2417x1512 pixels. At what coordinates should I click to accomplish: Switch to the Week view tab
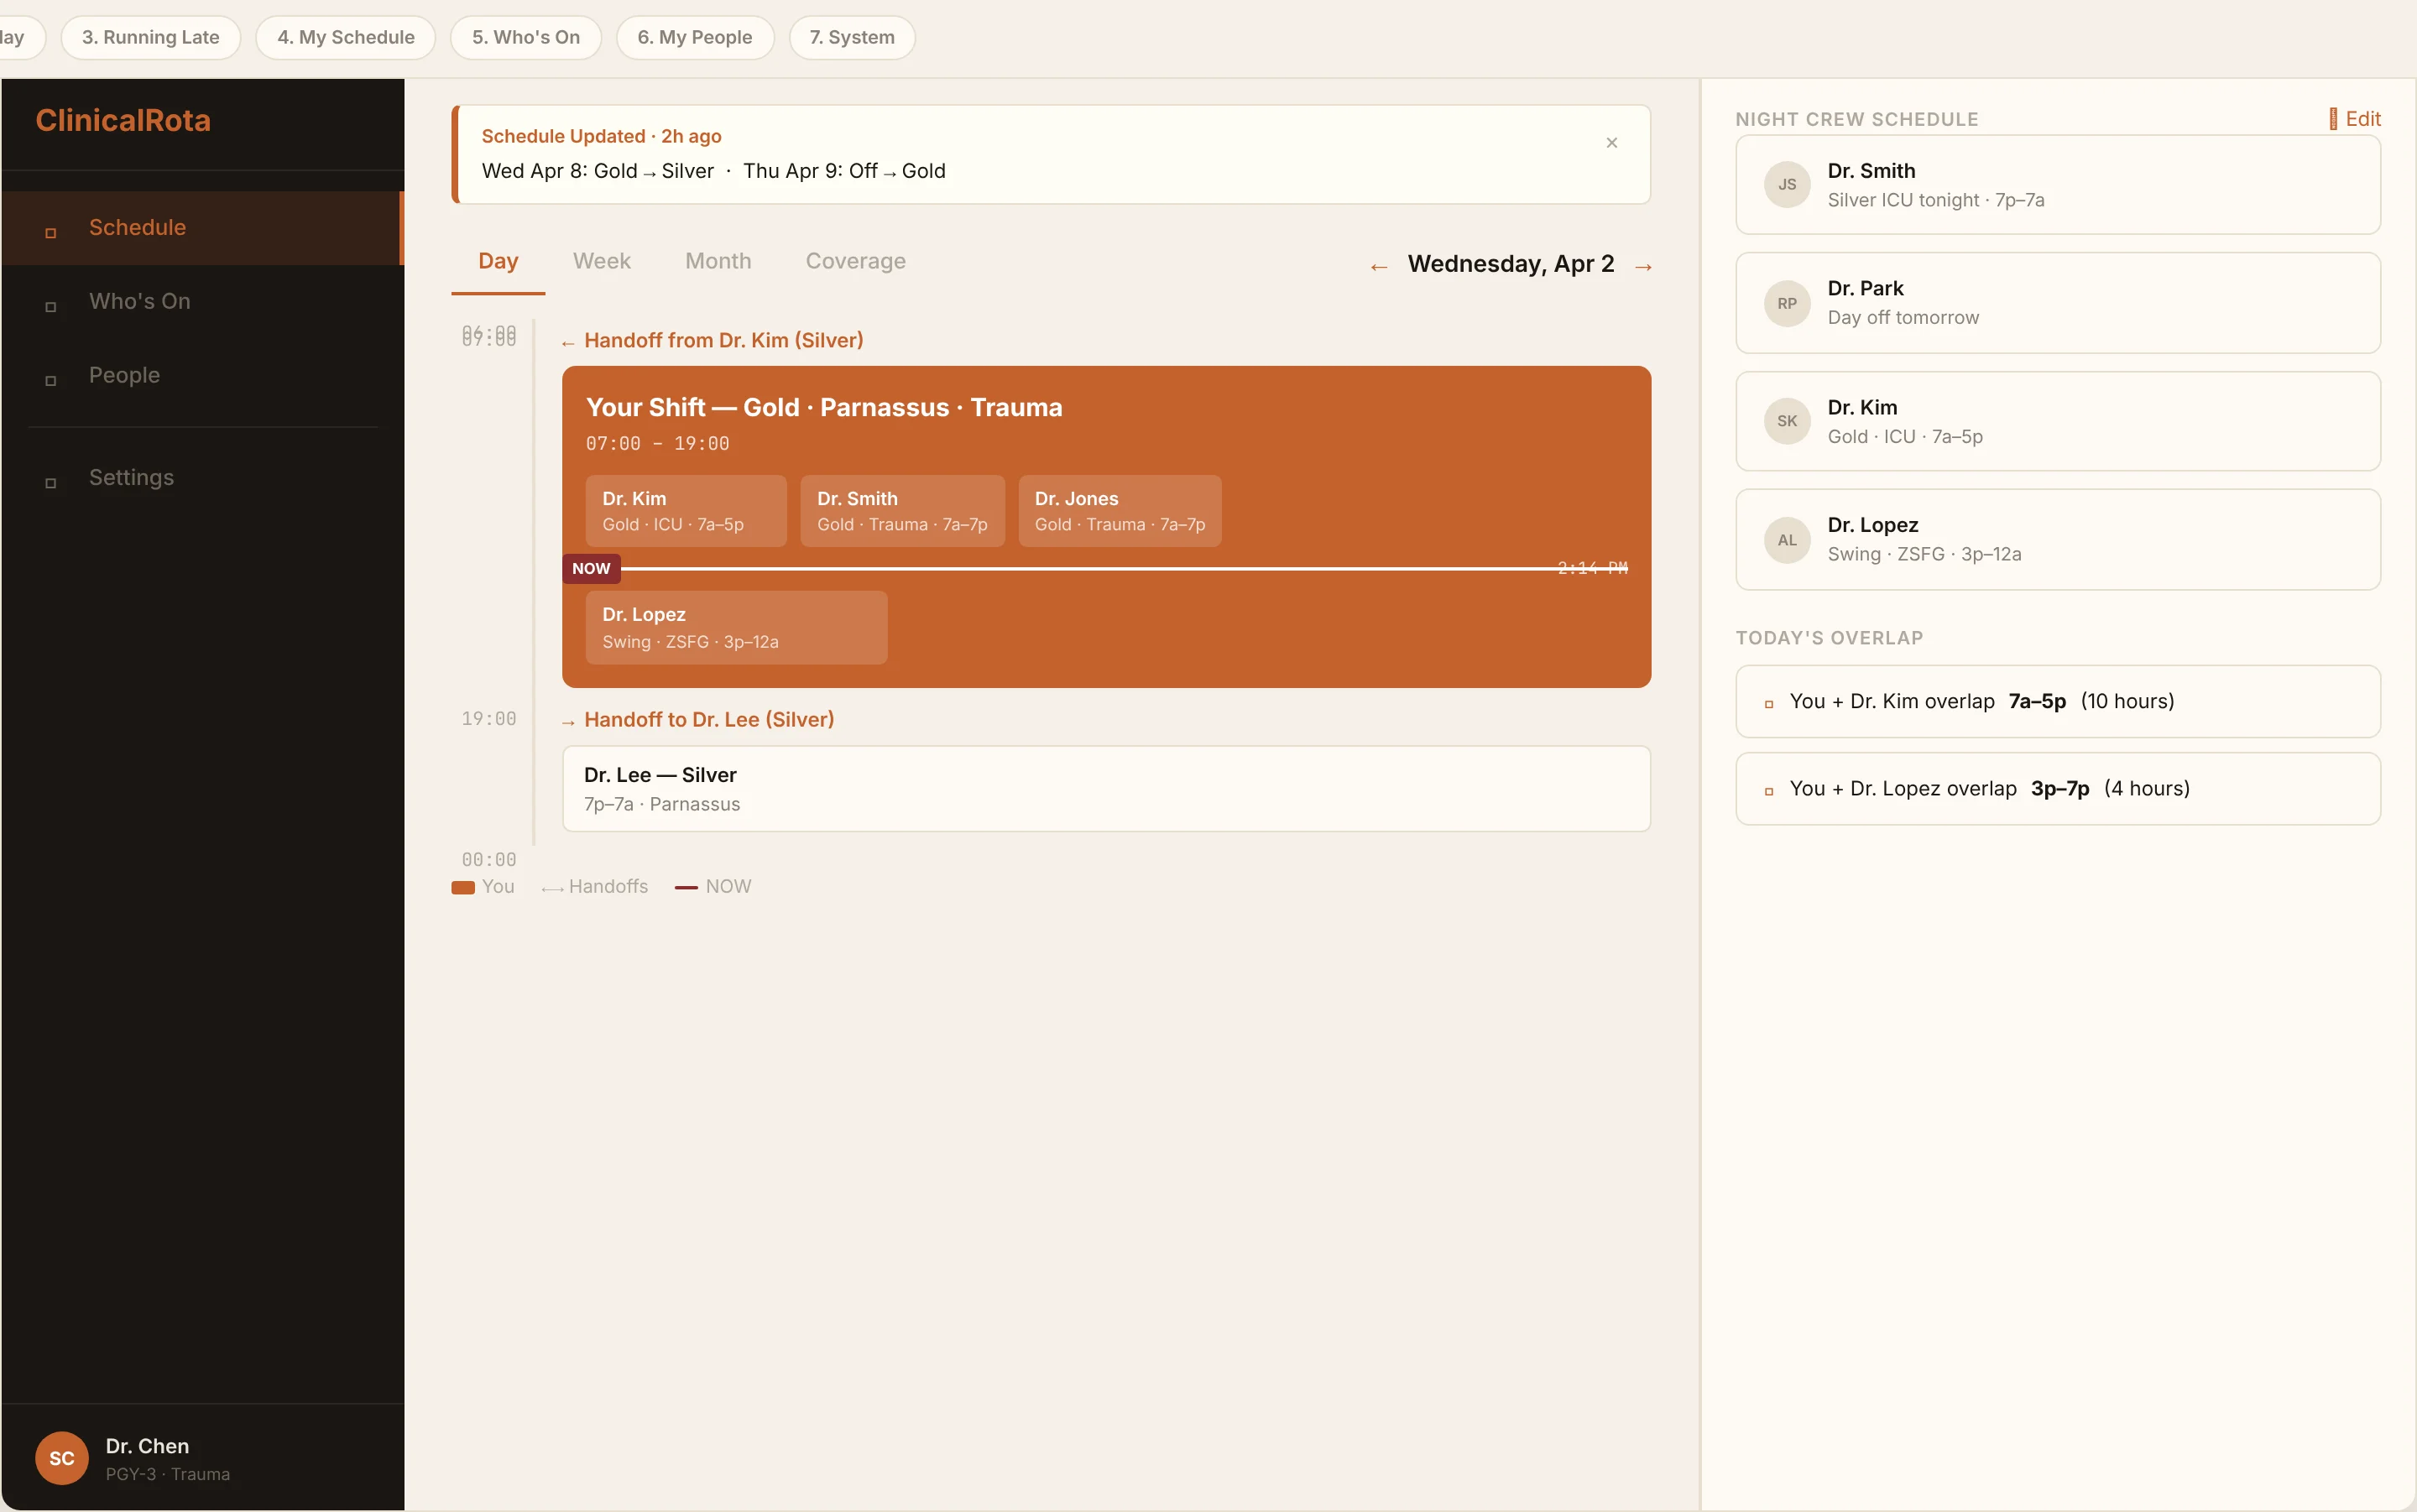point(601,261)
